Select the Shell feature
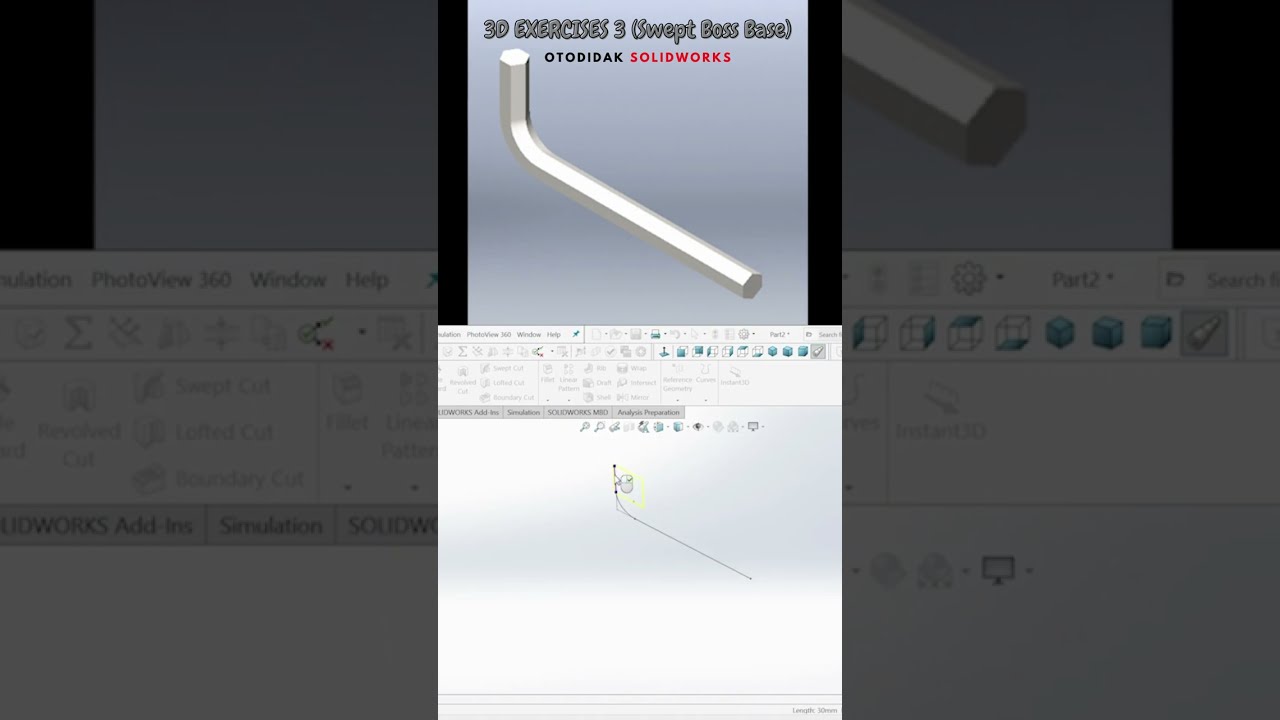Screen dimensions: 1280x720 pos(597,397)
